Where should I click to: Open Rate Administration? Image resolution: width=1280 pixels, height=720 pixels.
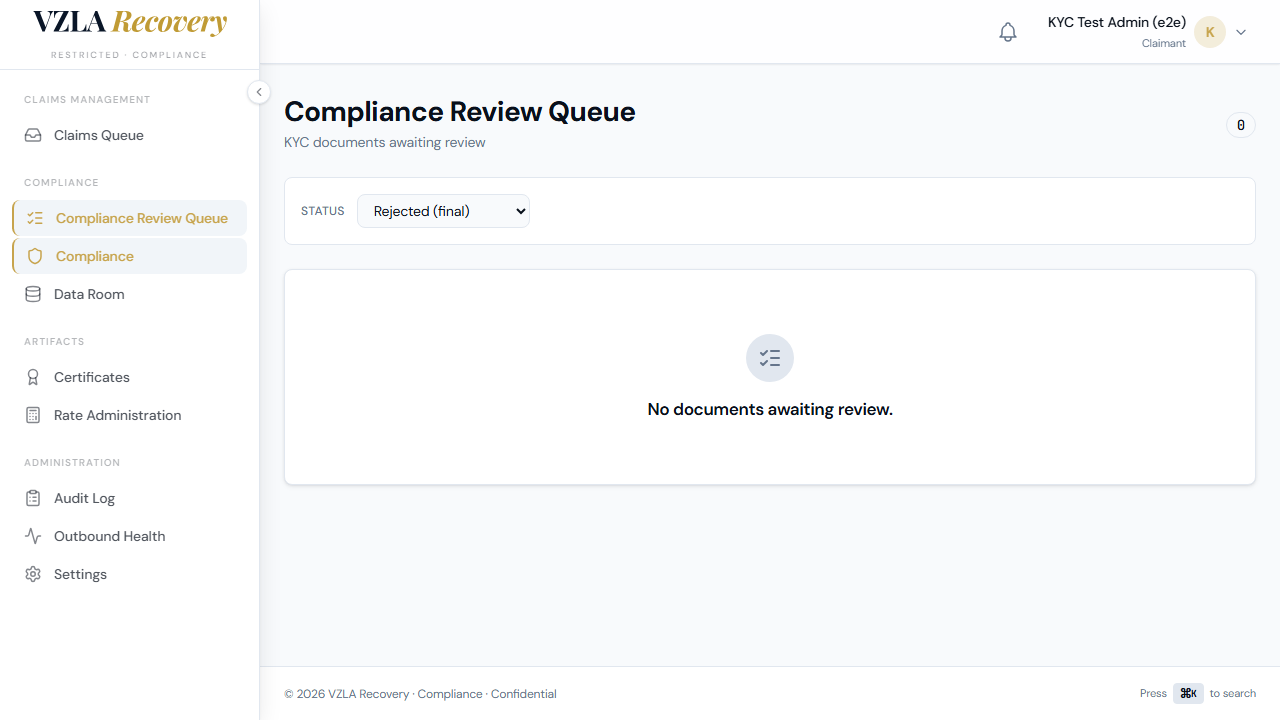coord(130,415)
